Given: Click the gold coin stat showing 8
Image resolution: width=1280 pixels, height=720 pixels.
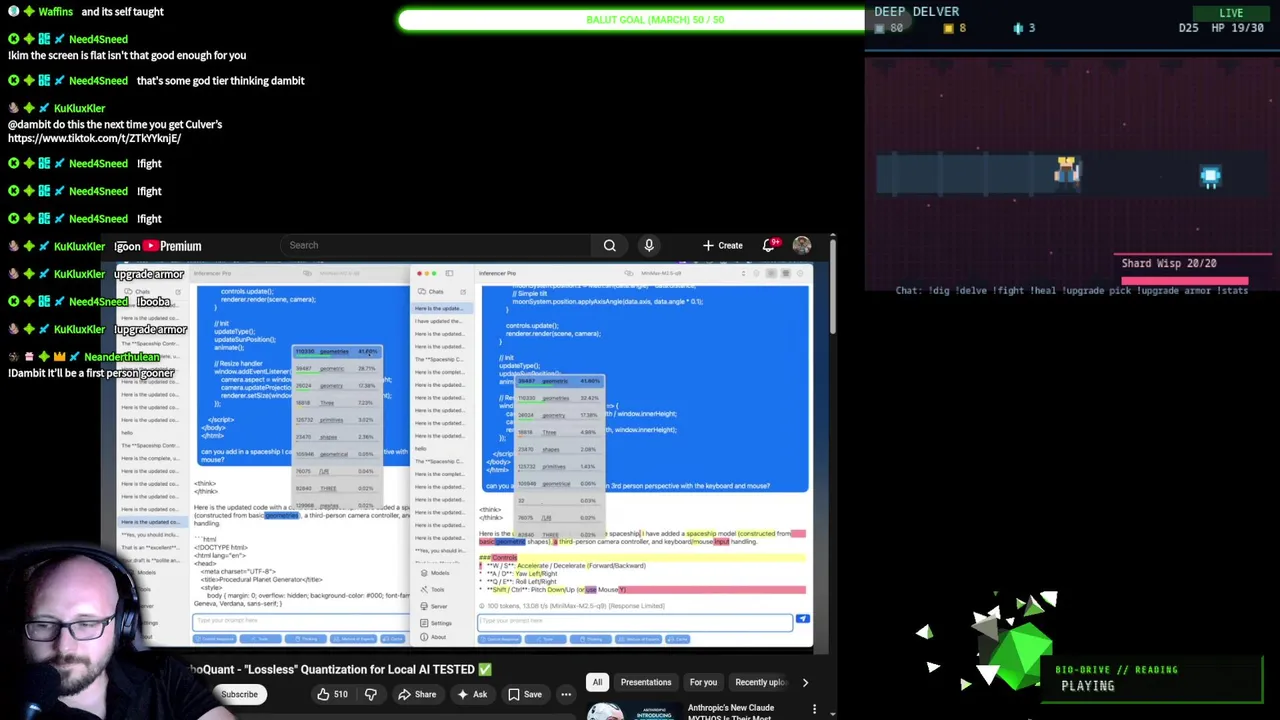Looking at the screenshot, I should (954, 28).
